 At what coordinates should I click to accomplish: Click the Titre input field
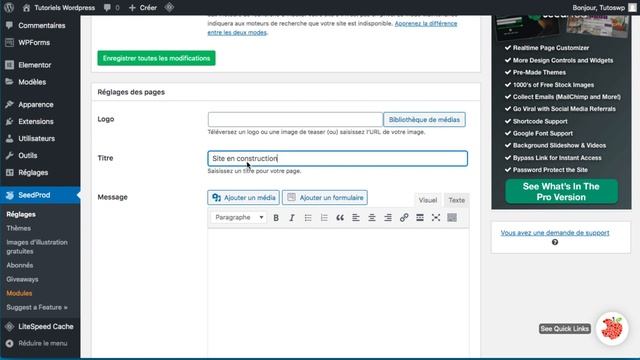(338, 158)
